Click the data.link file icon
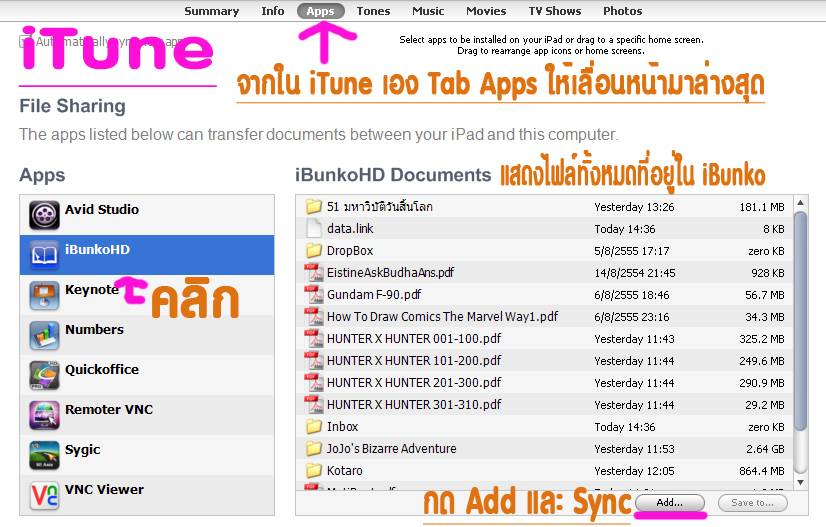The image size is (826, 527). tap(314, 228)
